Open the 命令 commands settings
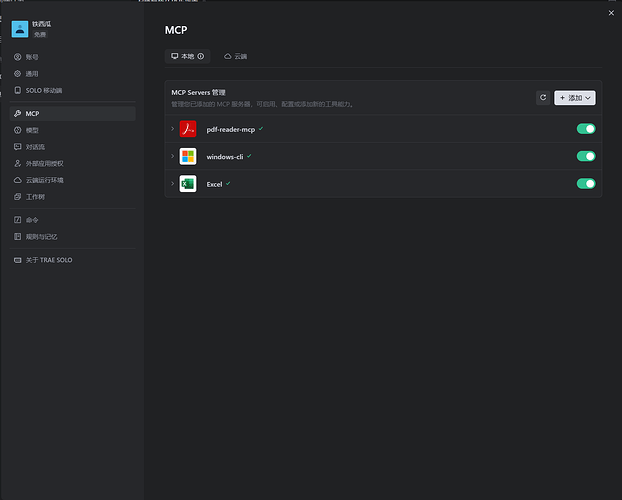The width and height of the screenshot is (622, 500). click(73, 220)
